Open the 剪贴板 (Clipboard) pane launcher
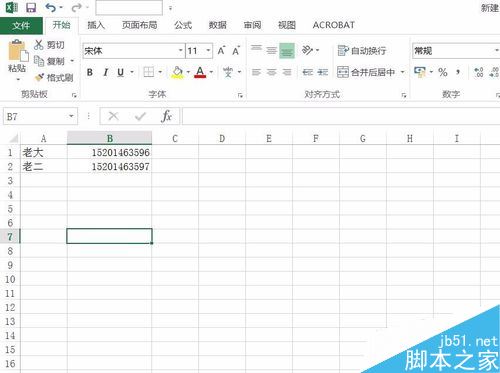Viewport: 500px width, 373px height. coord(74,95)
